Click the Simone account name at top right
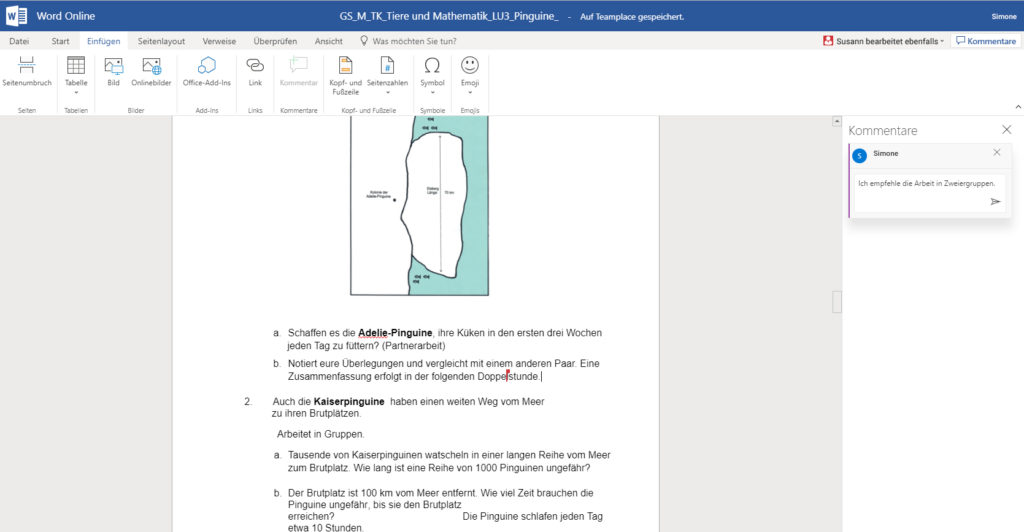Viewport: 1024px width, 532px height. pyautogui.click(x=1004, y=16)
